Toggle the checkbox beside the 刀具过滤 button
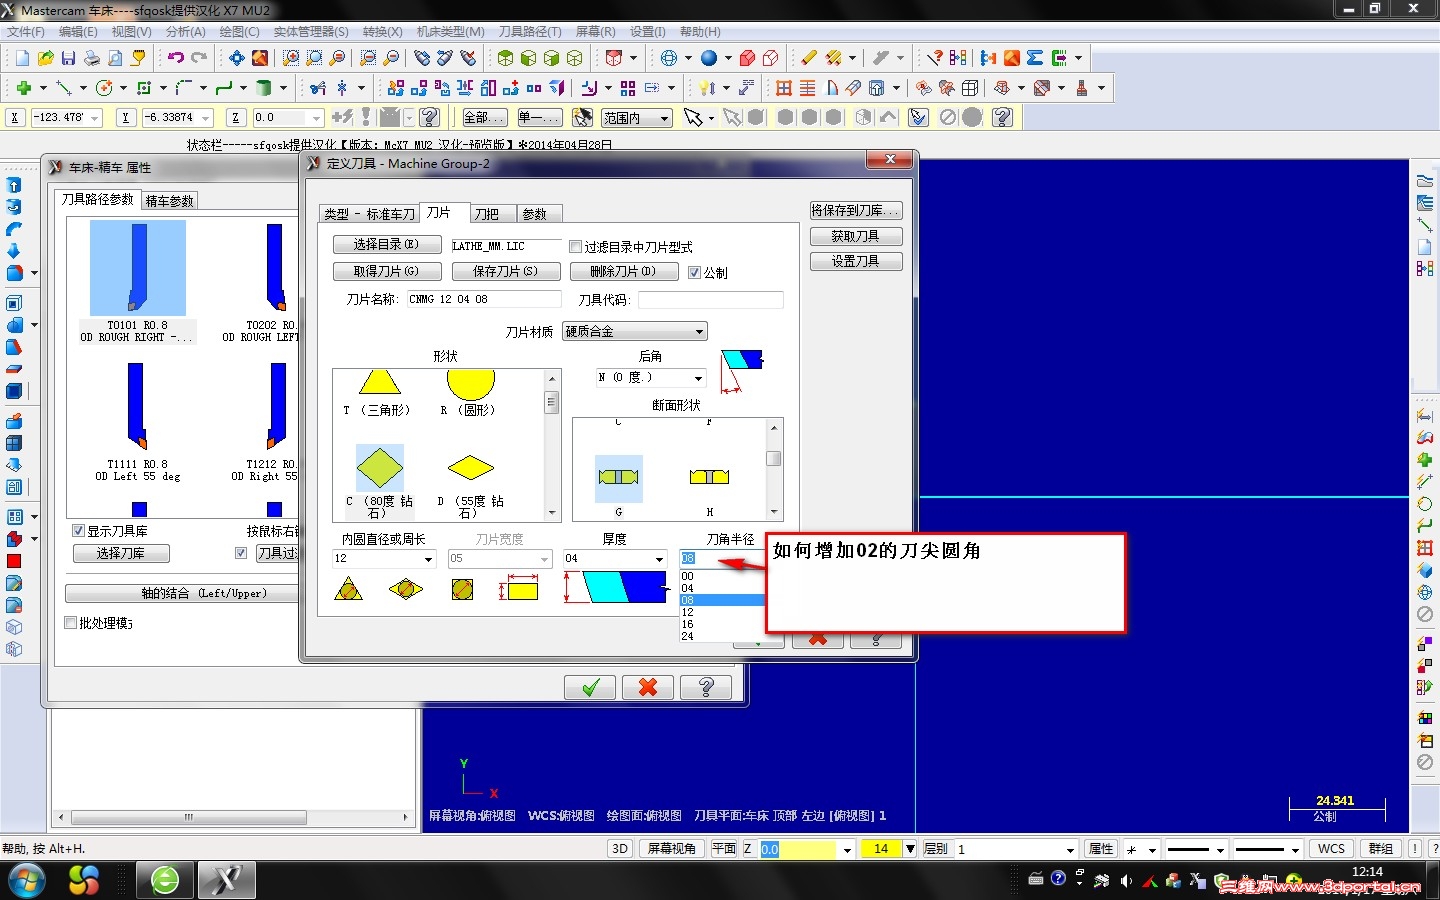Viewport: 1440px width, 900px height. click(x=240, y=553)
